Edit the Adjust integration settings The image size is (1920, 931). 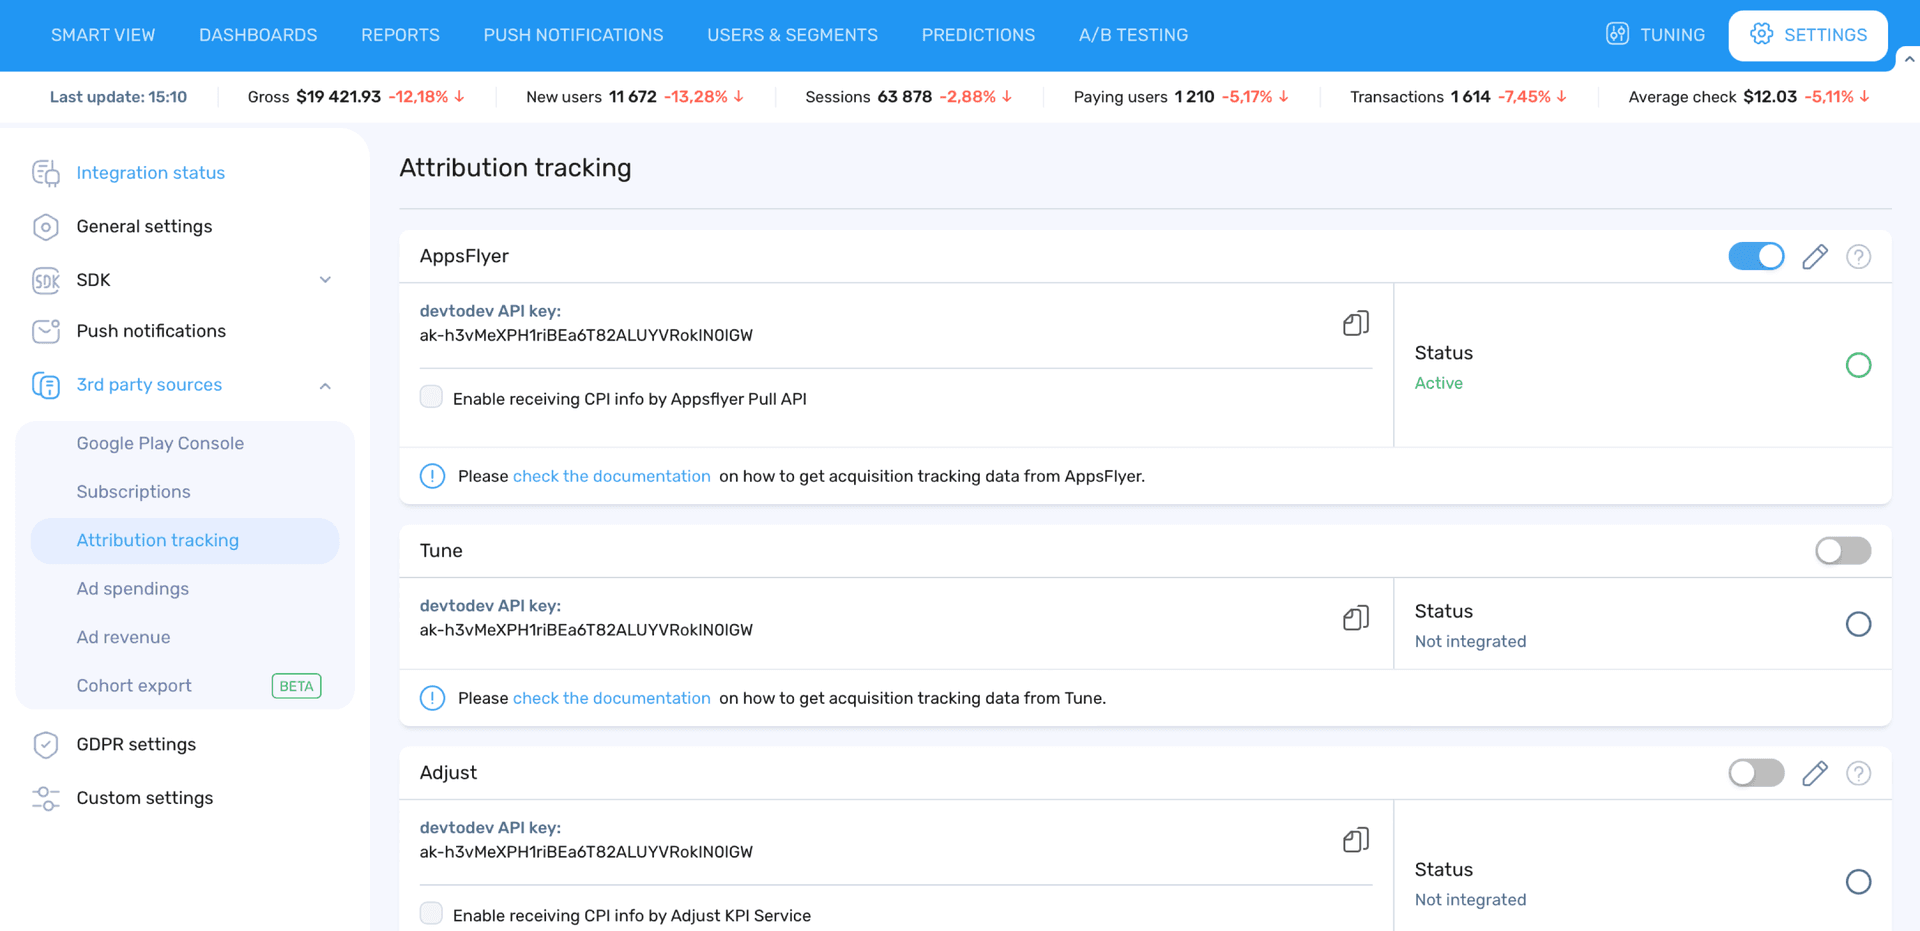[x=1815, y=773]
